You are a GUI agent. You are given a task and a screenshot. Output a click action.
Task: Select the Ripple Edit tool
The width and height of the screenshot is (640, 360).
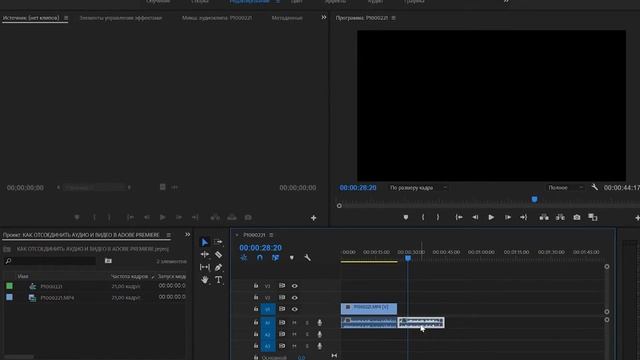[204, 255]
